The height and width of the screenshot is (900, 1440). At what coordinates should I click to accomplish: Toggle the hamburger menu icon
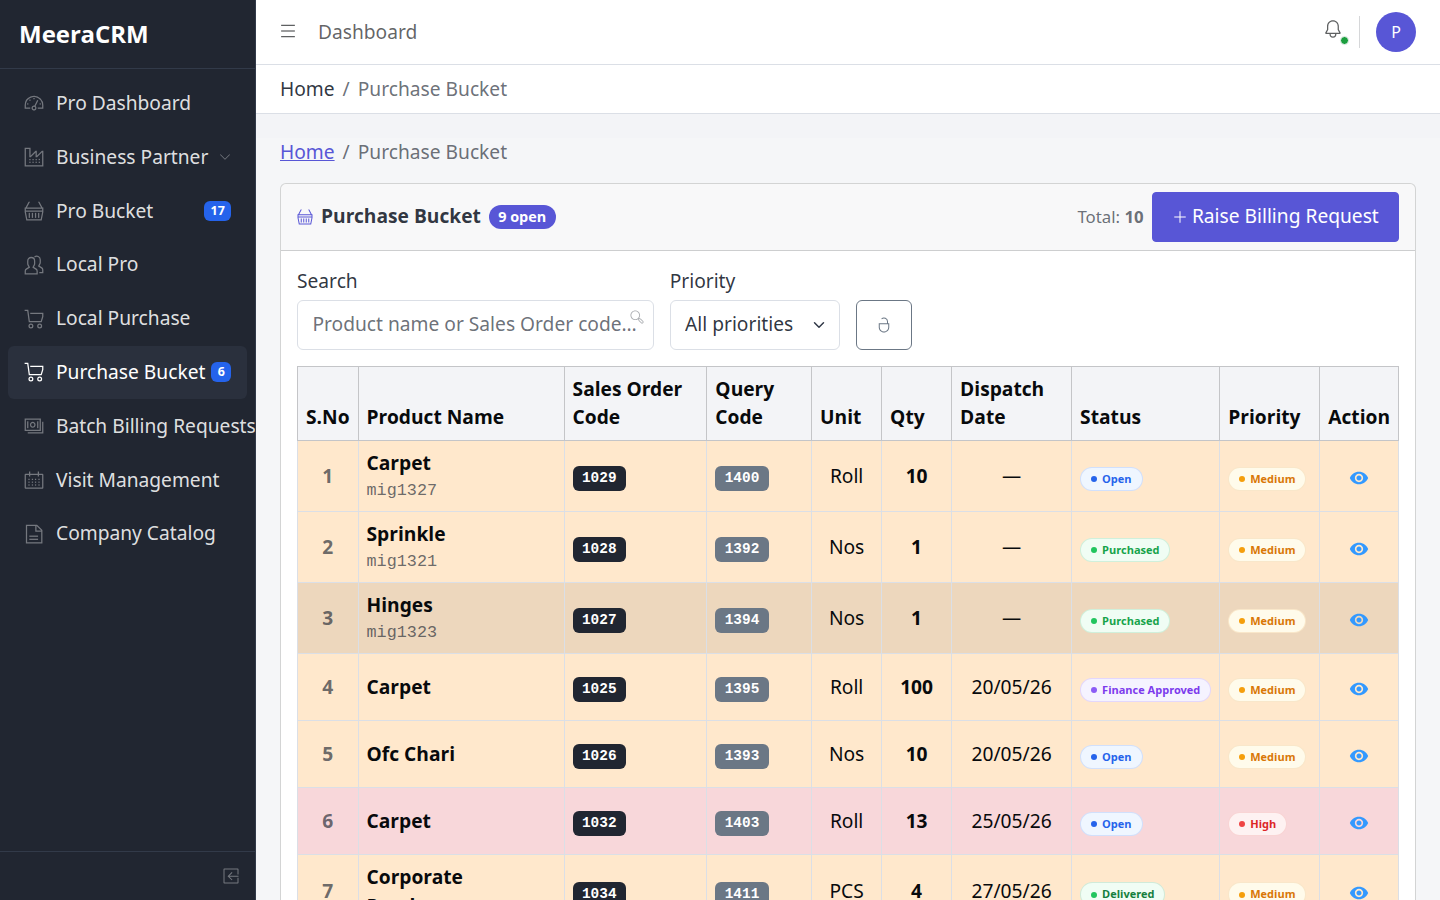288,32
